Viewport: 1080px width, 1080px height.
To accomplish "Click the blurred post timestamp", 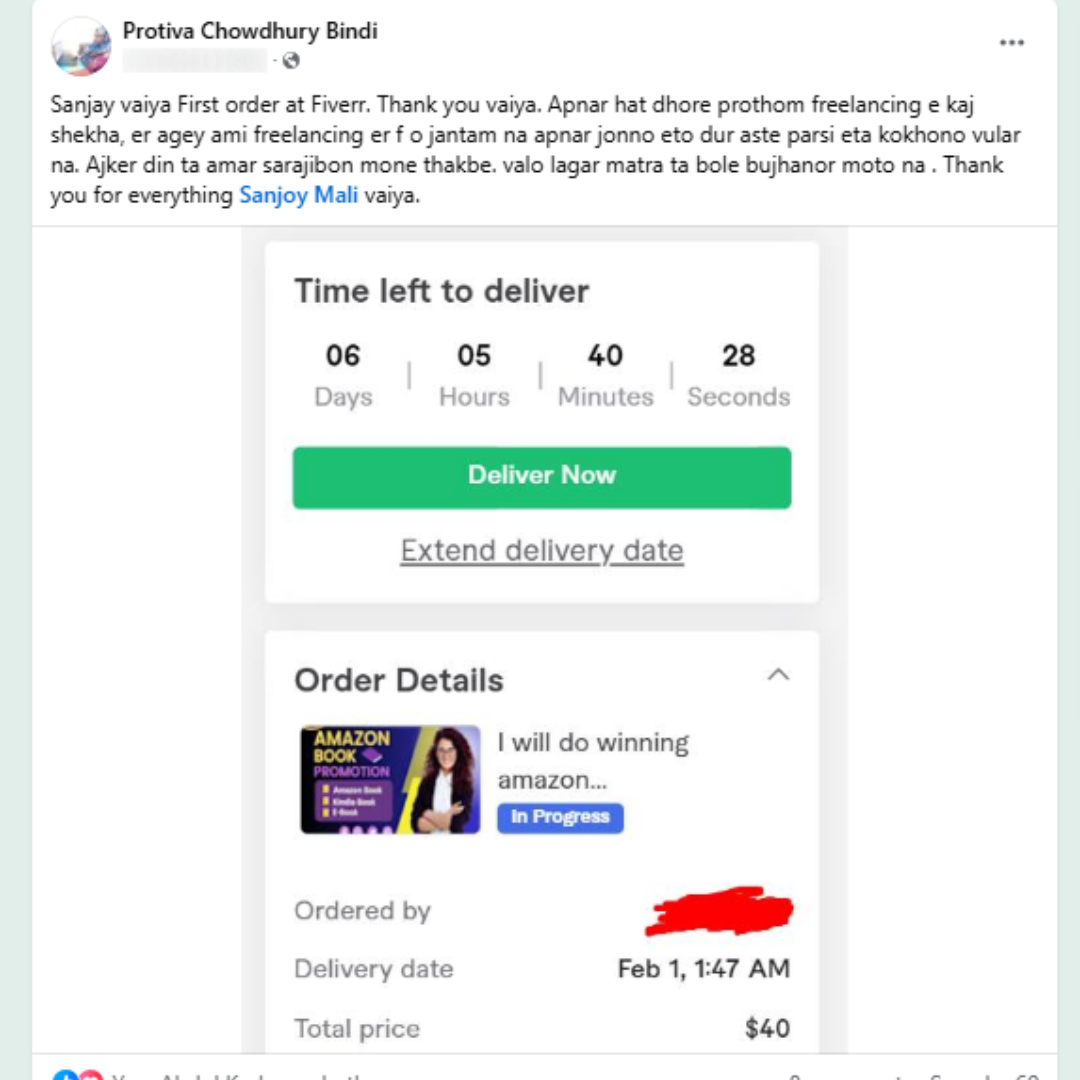I will 194,61.
